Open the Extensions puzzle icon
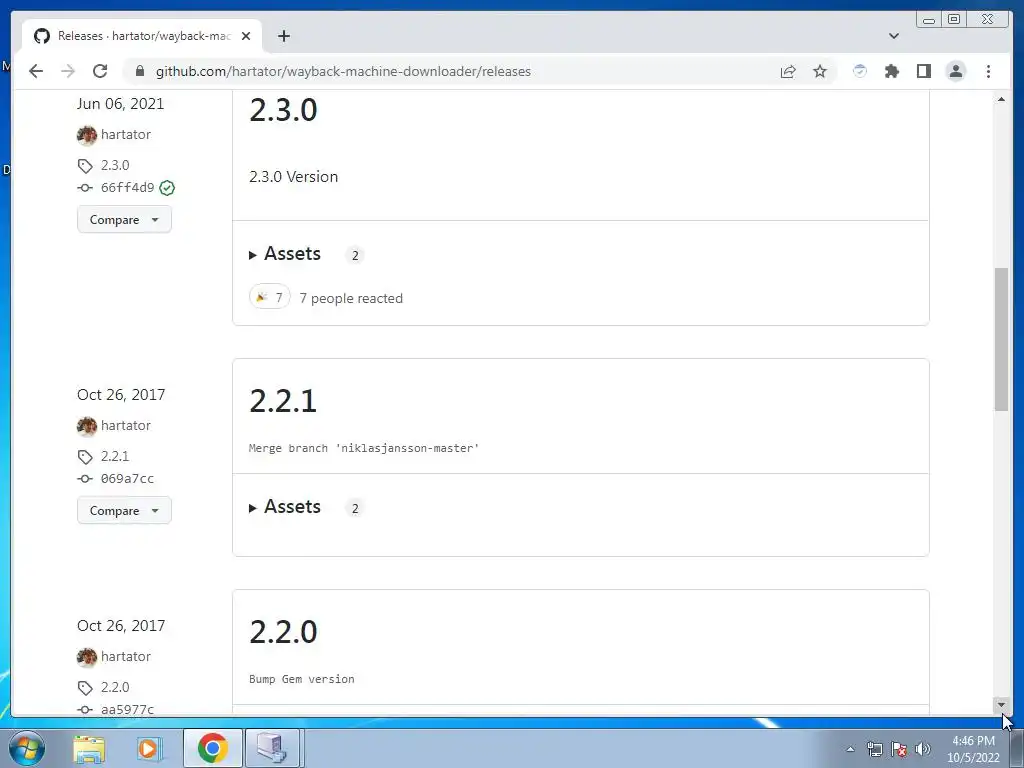The image size is (1024, 768). coord(891,71)
